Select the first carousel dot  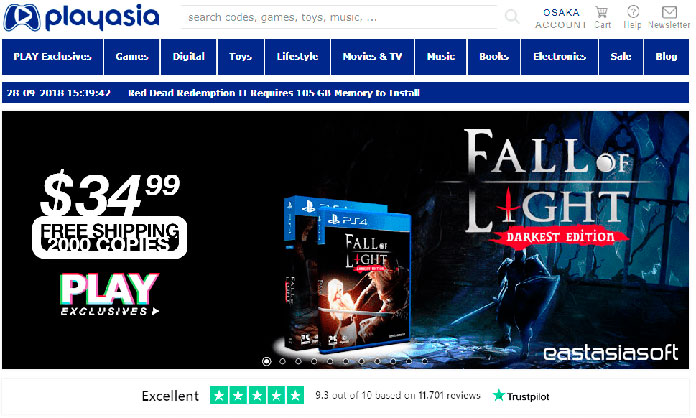266,361
